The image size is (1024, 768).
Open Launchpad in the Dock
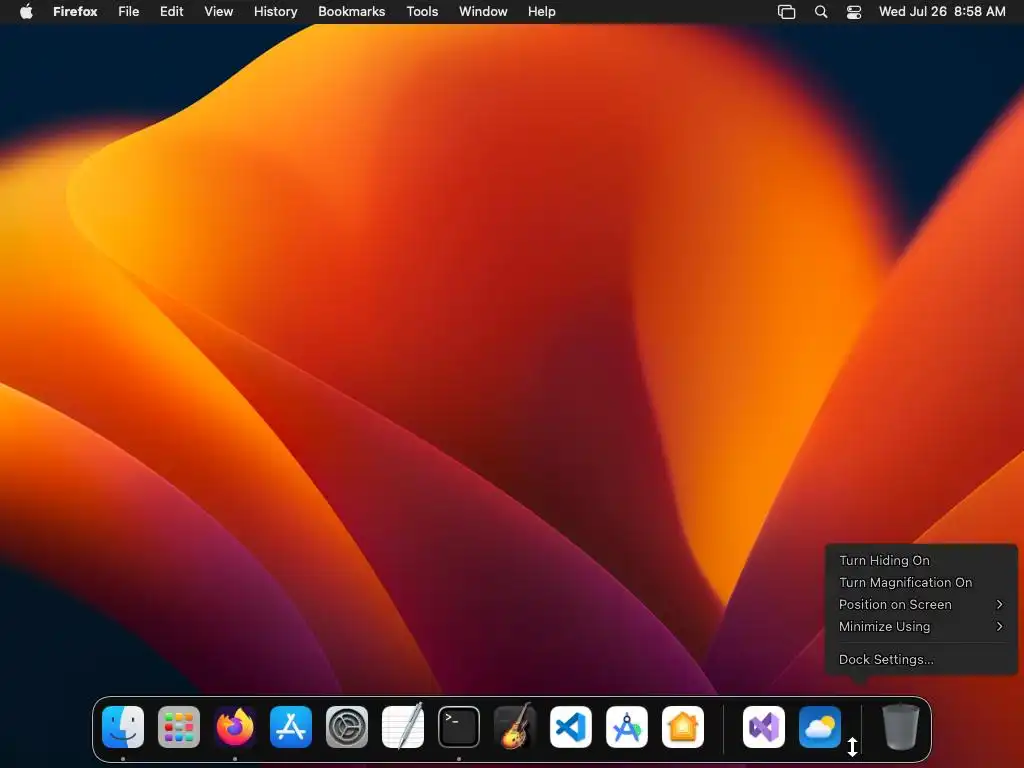179,727
